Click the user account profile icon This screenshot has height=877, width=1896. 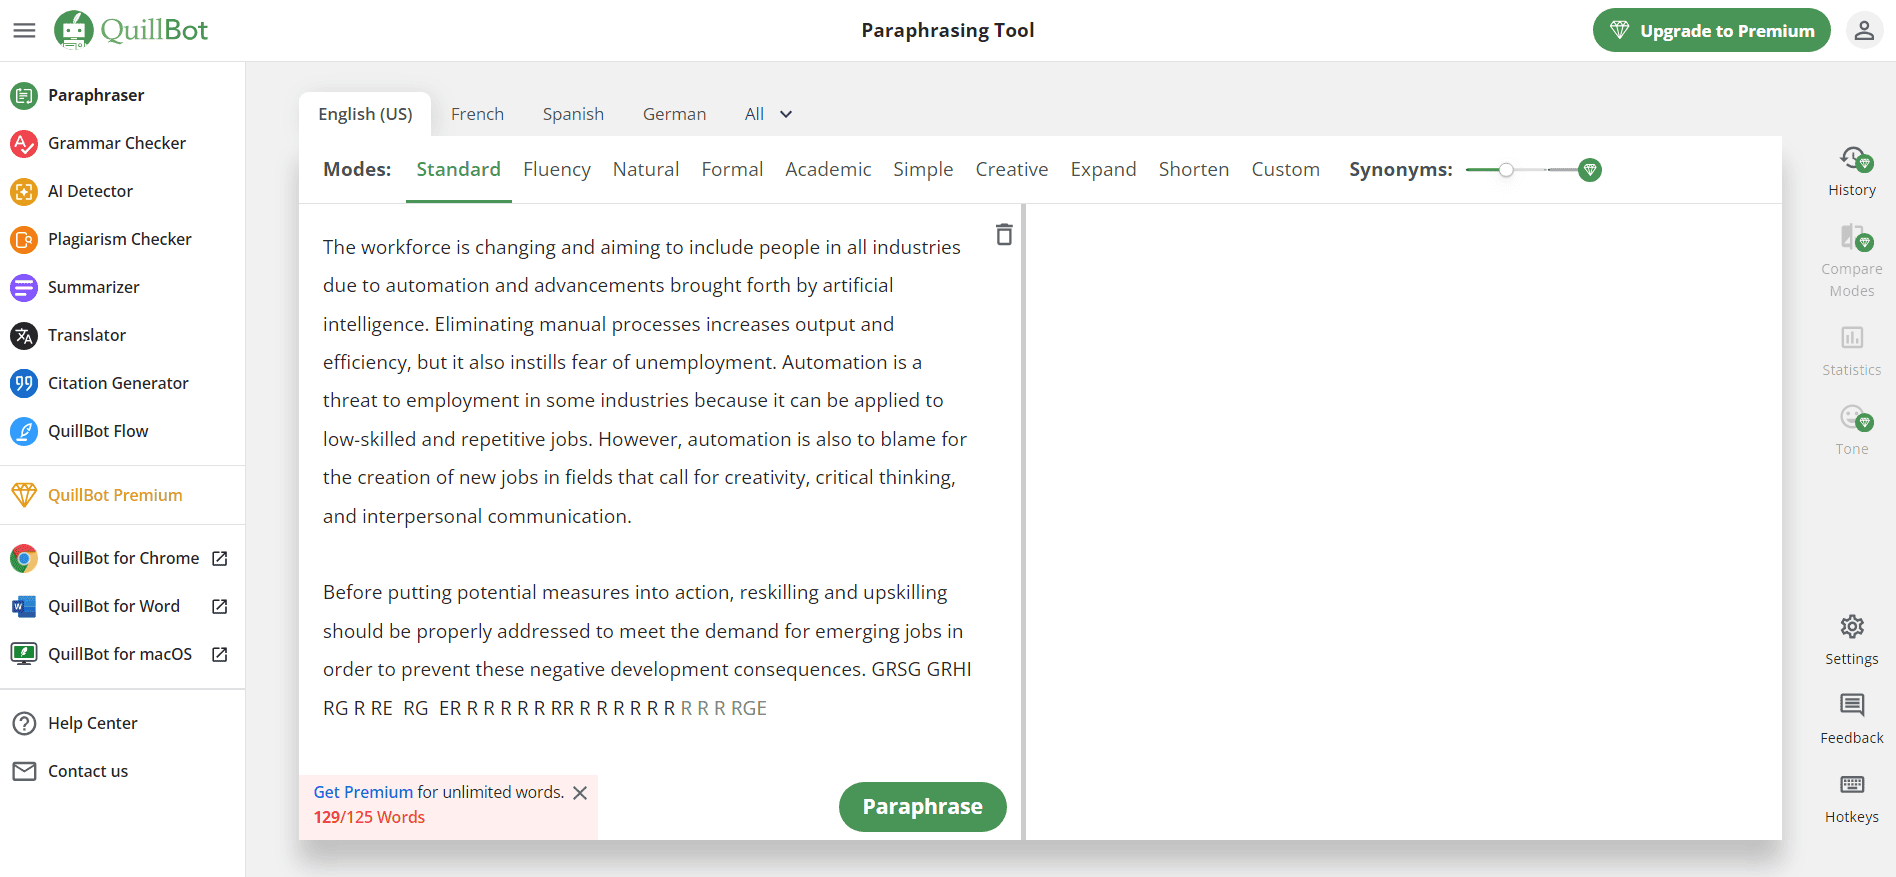pos(1864,30)
